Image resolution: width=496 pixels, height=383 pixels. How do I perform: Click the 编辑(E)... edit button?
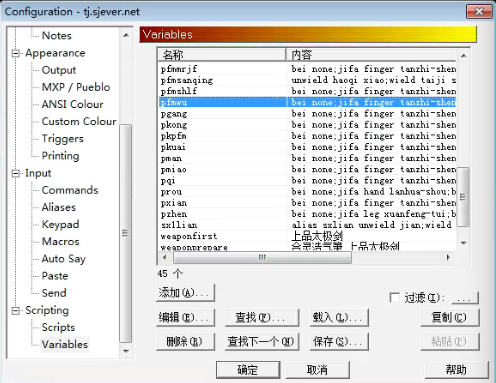pos(185,317)
